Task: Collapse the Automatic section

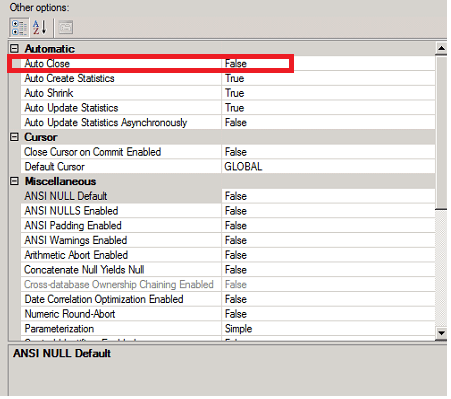Action: click(x=14, y=49)
